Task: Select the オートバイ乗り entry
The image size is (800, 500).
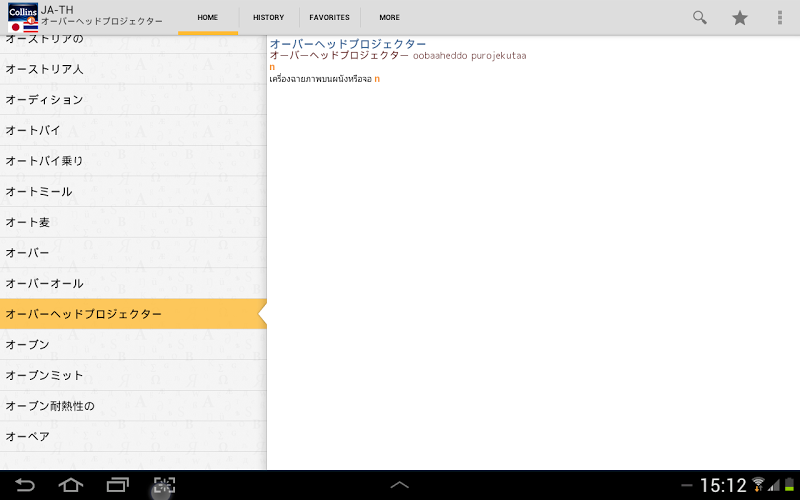Action: pyautogui.click(x=133, y=161)
